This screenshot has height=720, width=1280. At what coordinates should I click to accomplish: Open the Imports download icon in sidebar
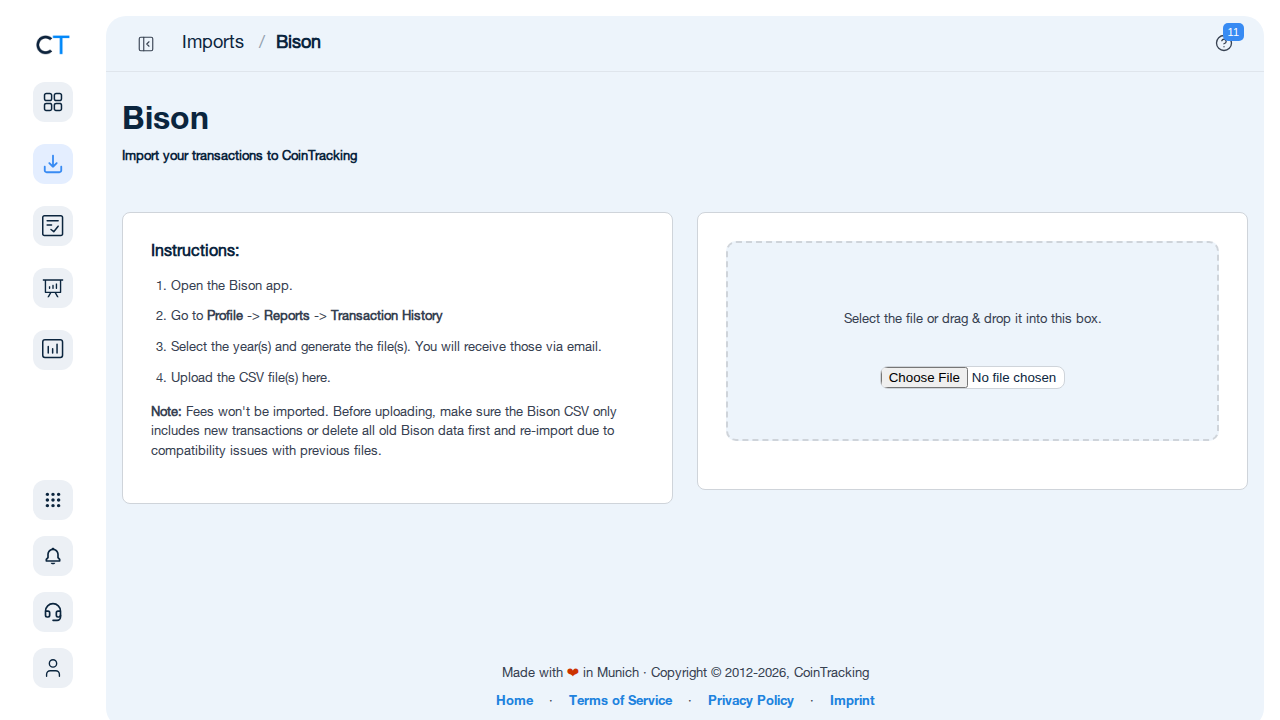point(53,164)
